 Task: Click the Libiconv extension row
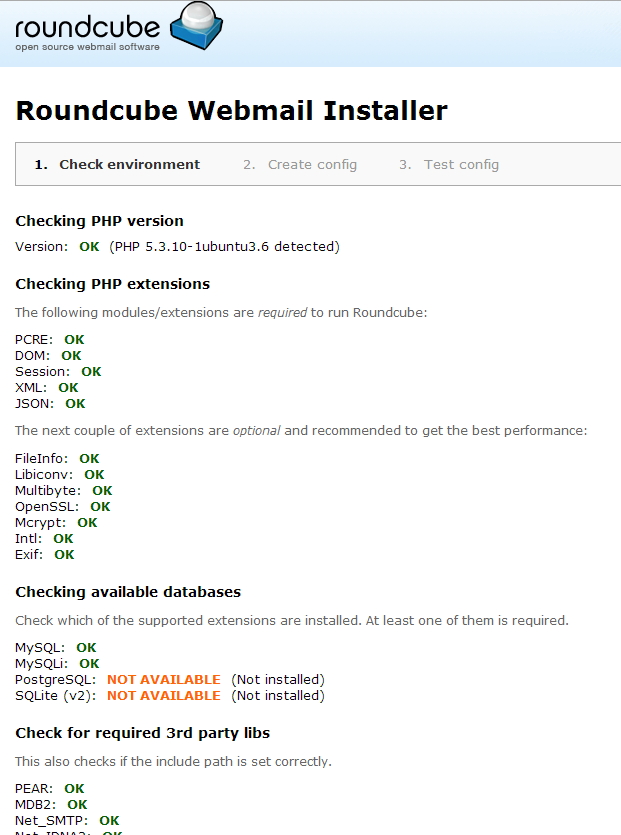point(60,474)
